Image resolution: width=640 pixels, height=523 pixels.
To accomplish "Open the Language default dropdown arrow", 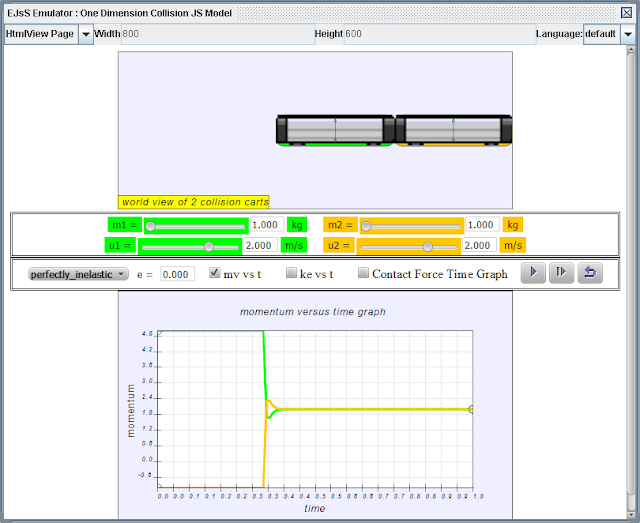I will [x=628, y=34].
